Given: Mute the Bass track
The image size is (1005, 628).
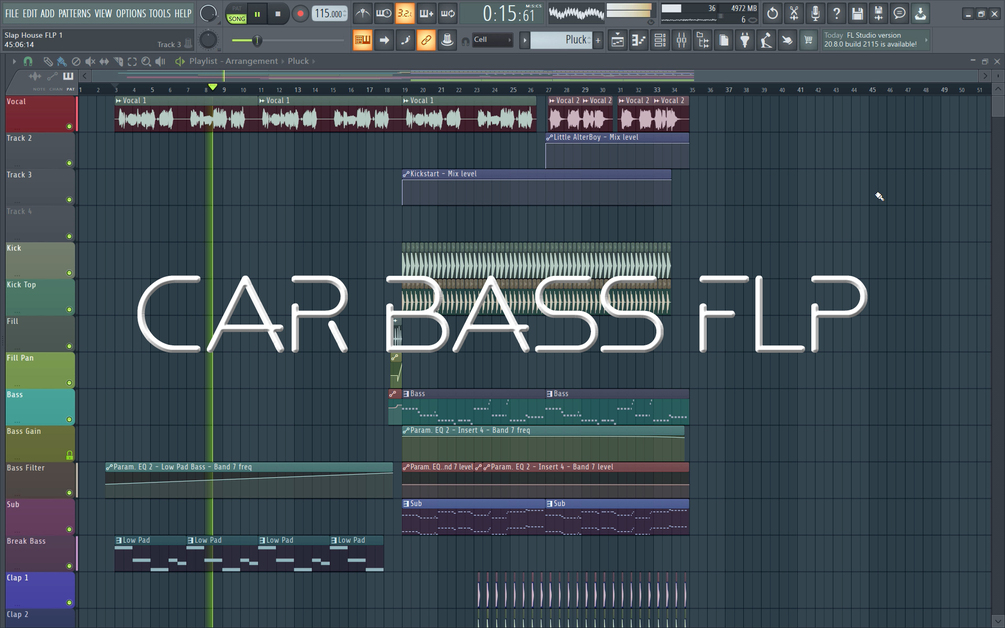Looking at the screenshot, I should tap(69, 419).
